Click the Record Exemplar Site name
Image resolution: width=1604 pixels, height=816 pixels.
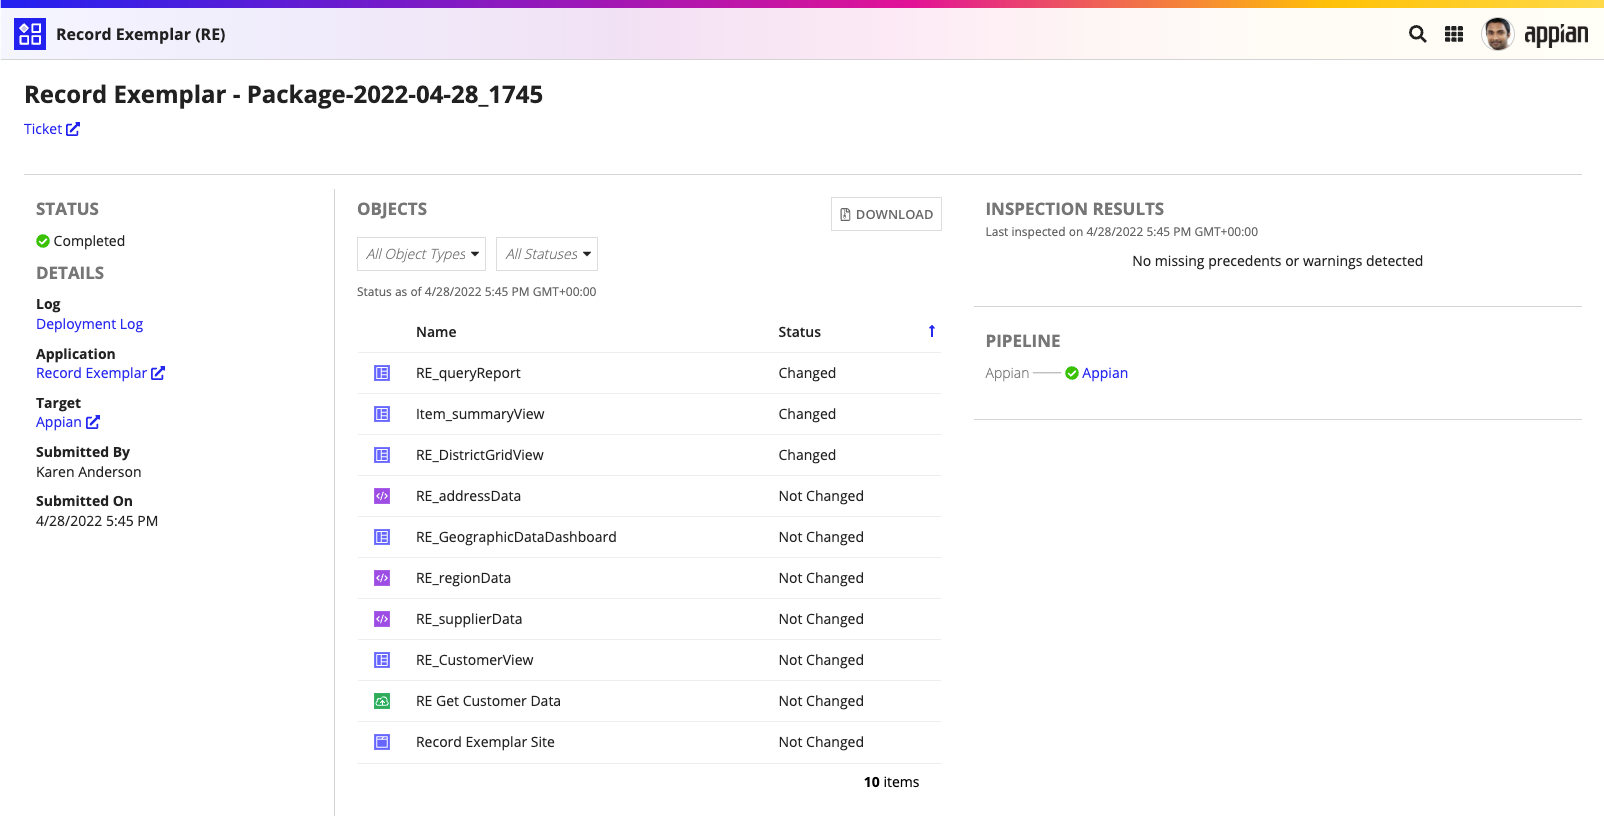tap(485, 742)
